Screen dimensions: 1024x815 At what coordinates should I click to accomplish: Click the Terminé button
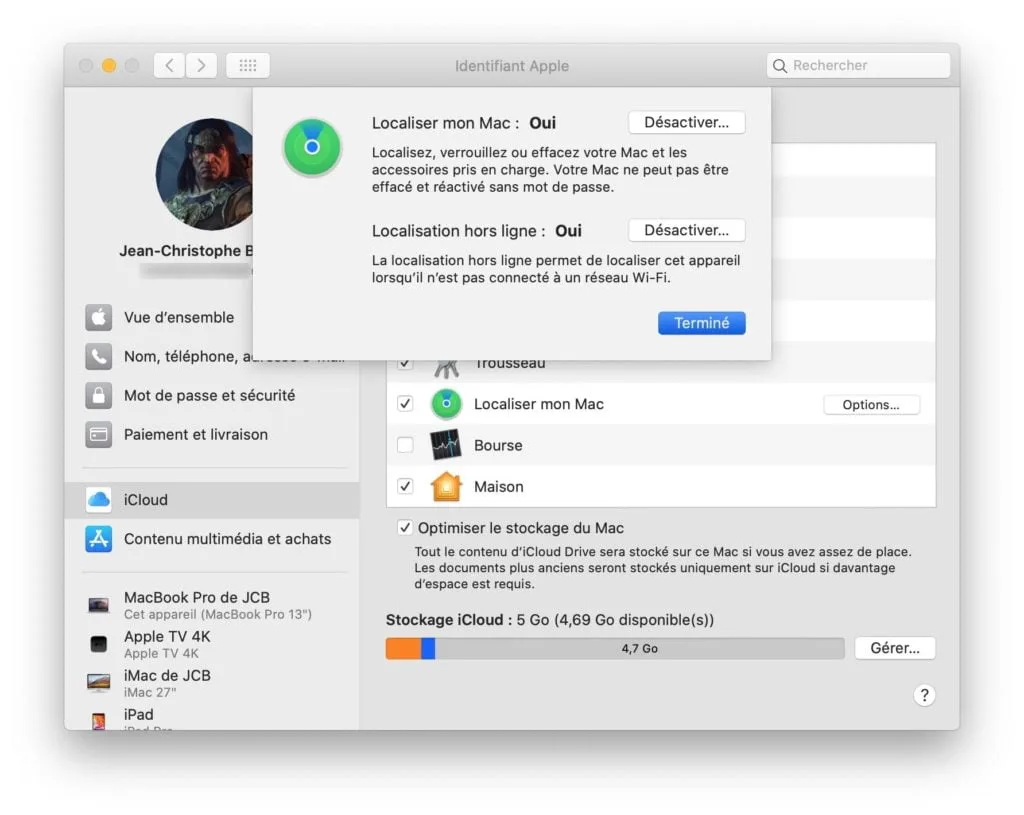click(701, 322)
